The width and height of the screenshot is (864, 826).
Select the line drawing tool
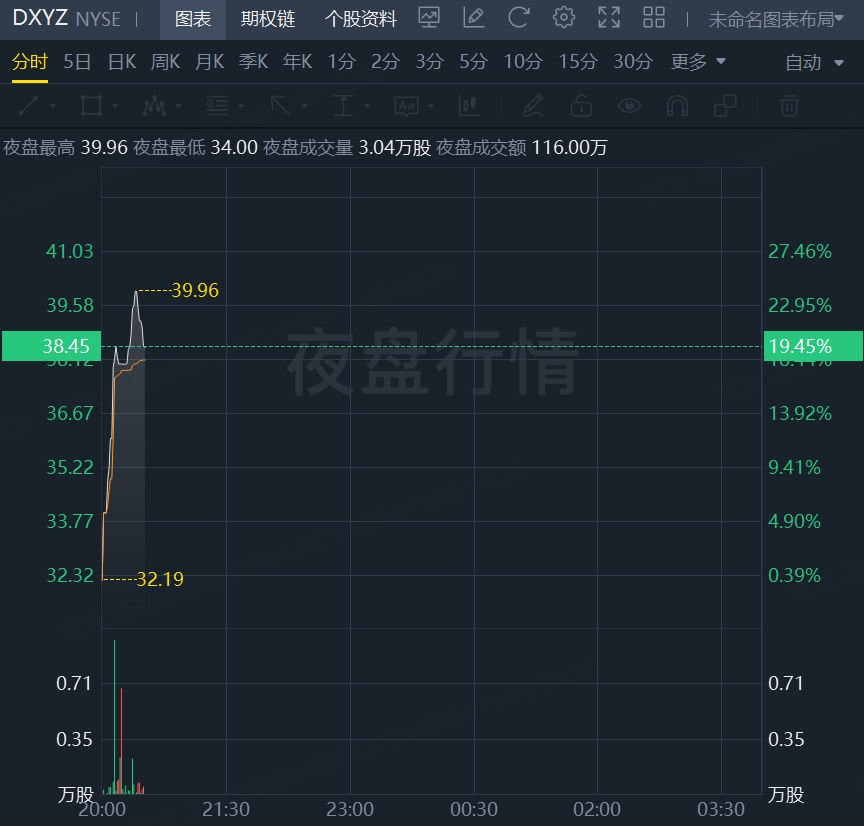tap(29, 105)
